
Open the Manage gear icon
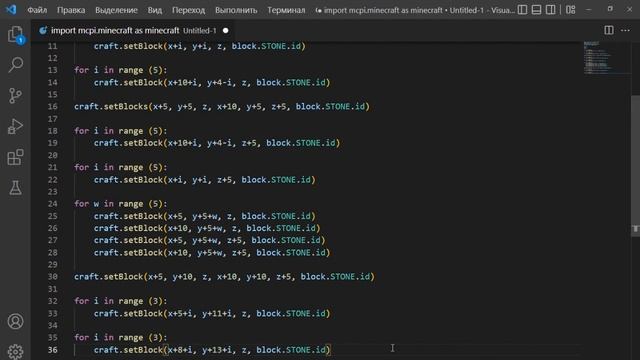[x=16, y=351]
